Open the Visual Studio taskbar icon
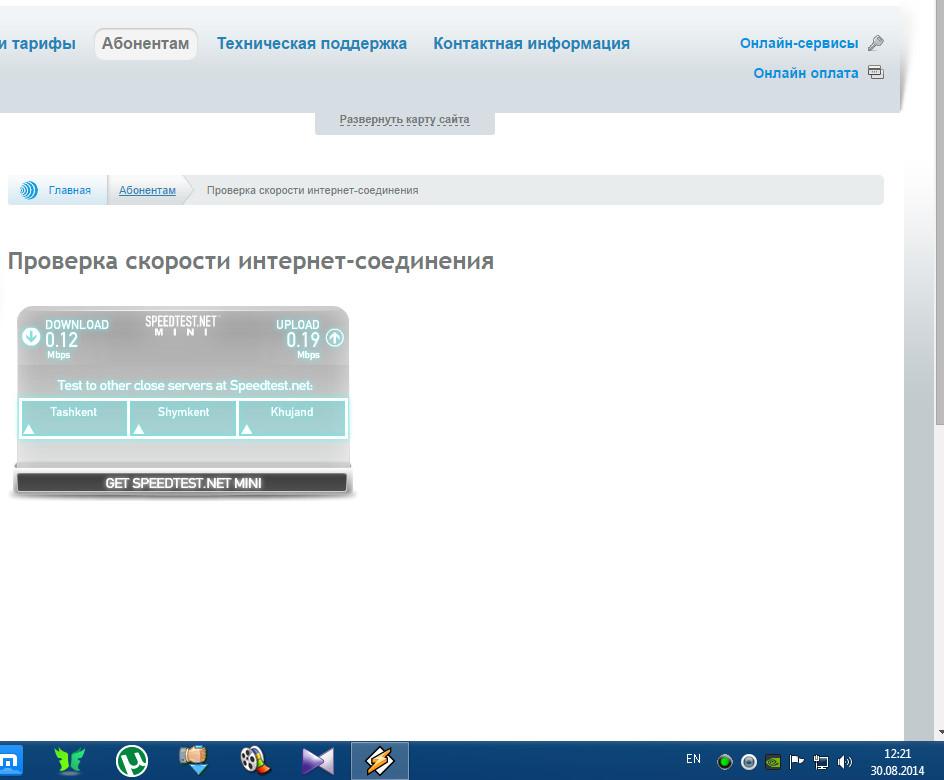The image size is (944, 780). tap(317, 761)
